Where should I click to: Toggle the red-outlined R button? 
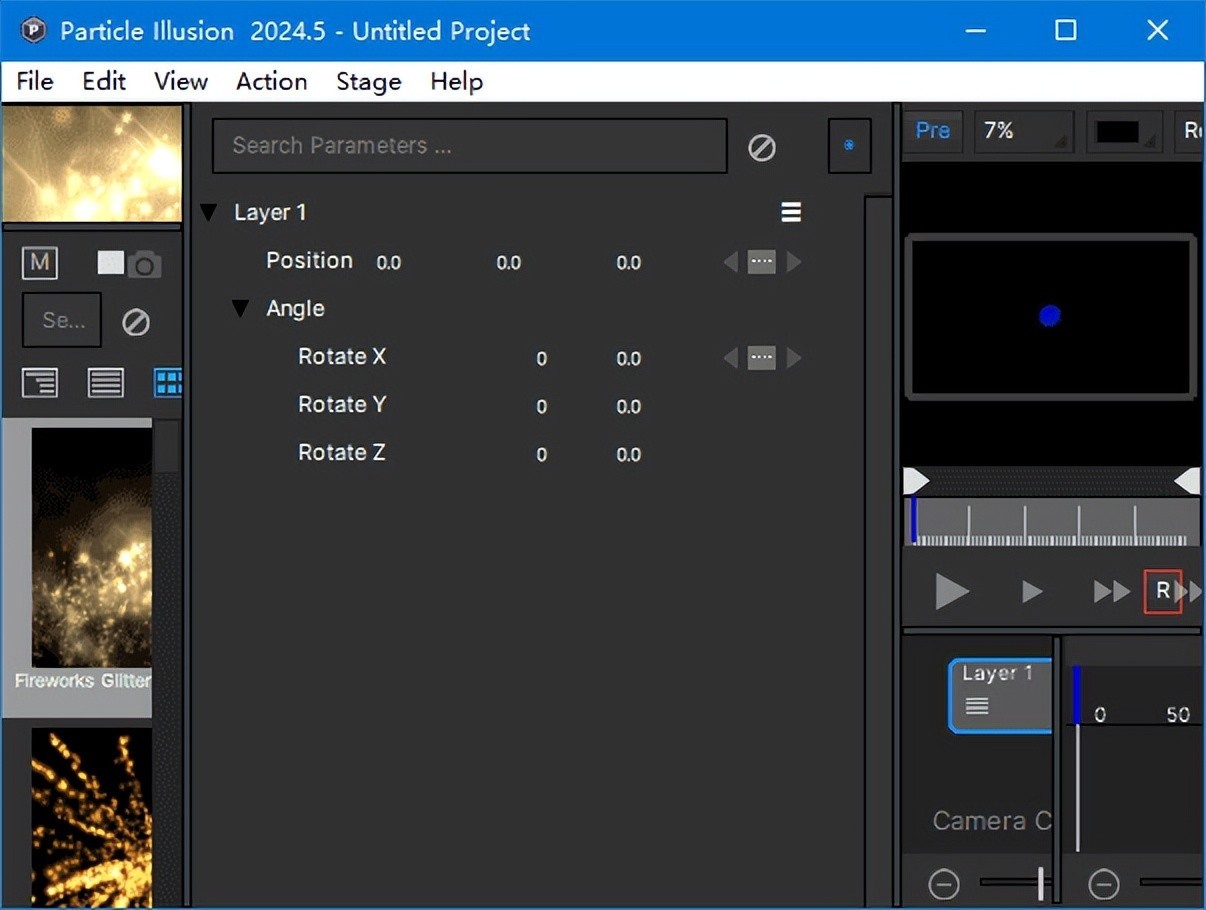tap(1162, 592)
